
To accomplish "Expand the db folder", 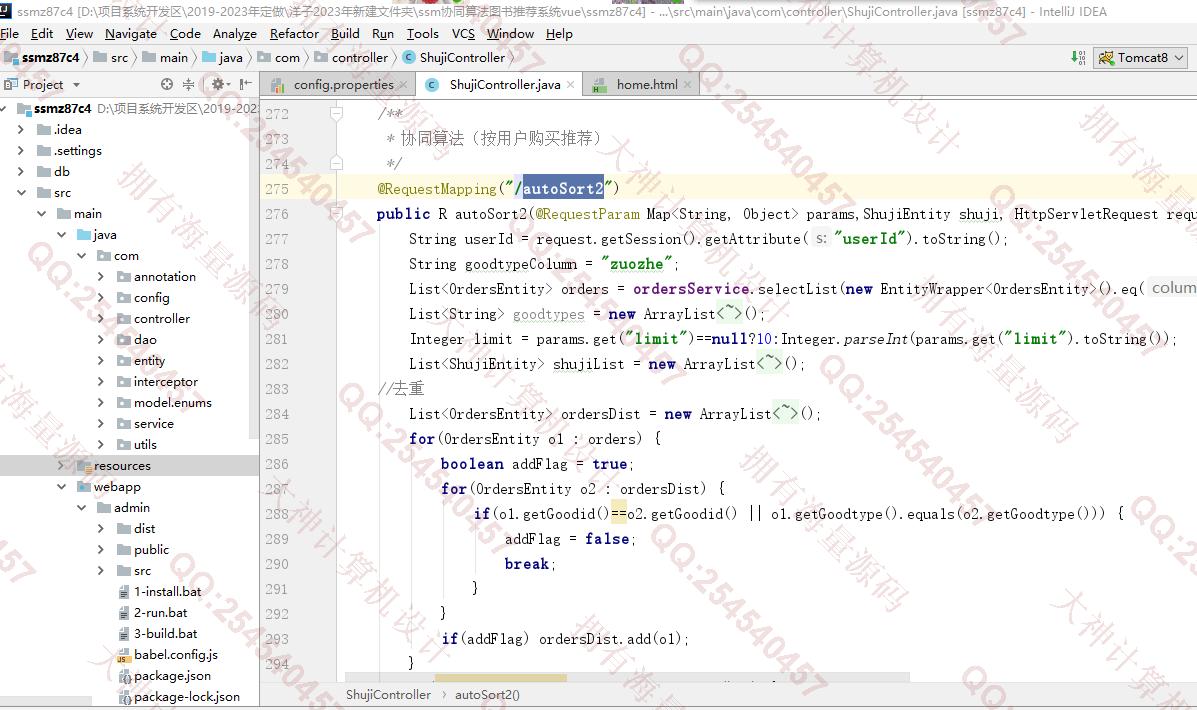I will click(21, 172).
